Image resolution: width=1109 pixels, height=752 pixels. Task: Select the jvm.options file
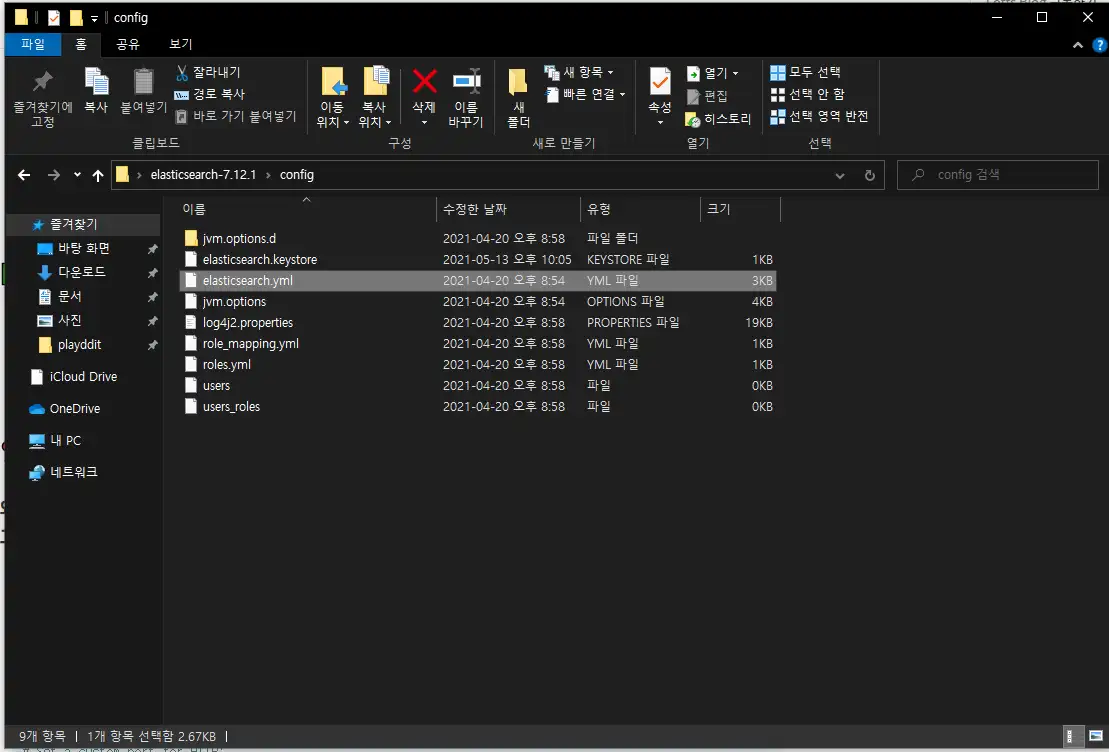pyautogui.click(x=477, y=301)
